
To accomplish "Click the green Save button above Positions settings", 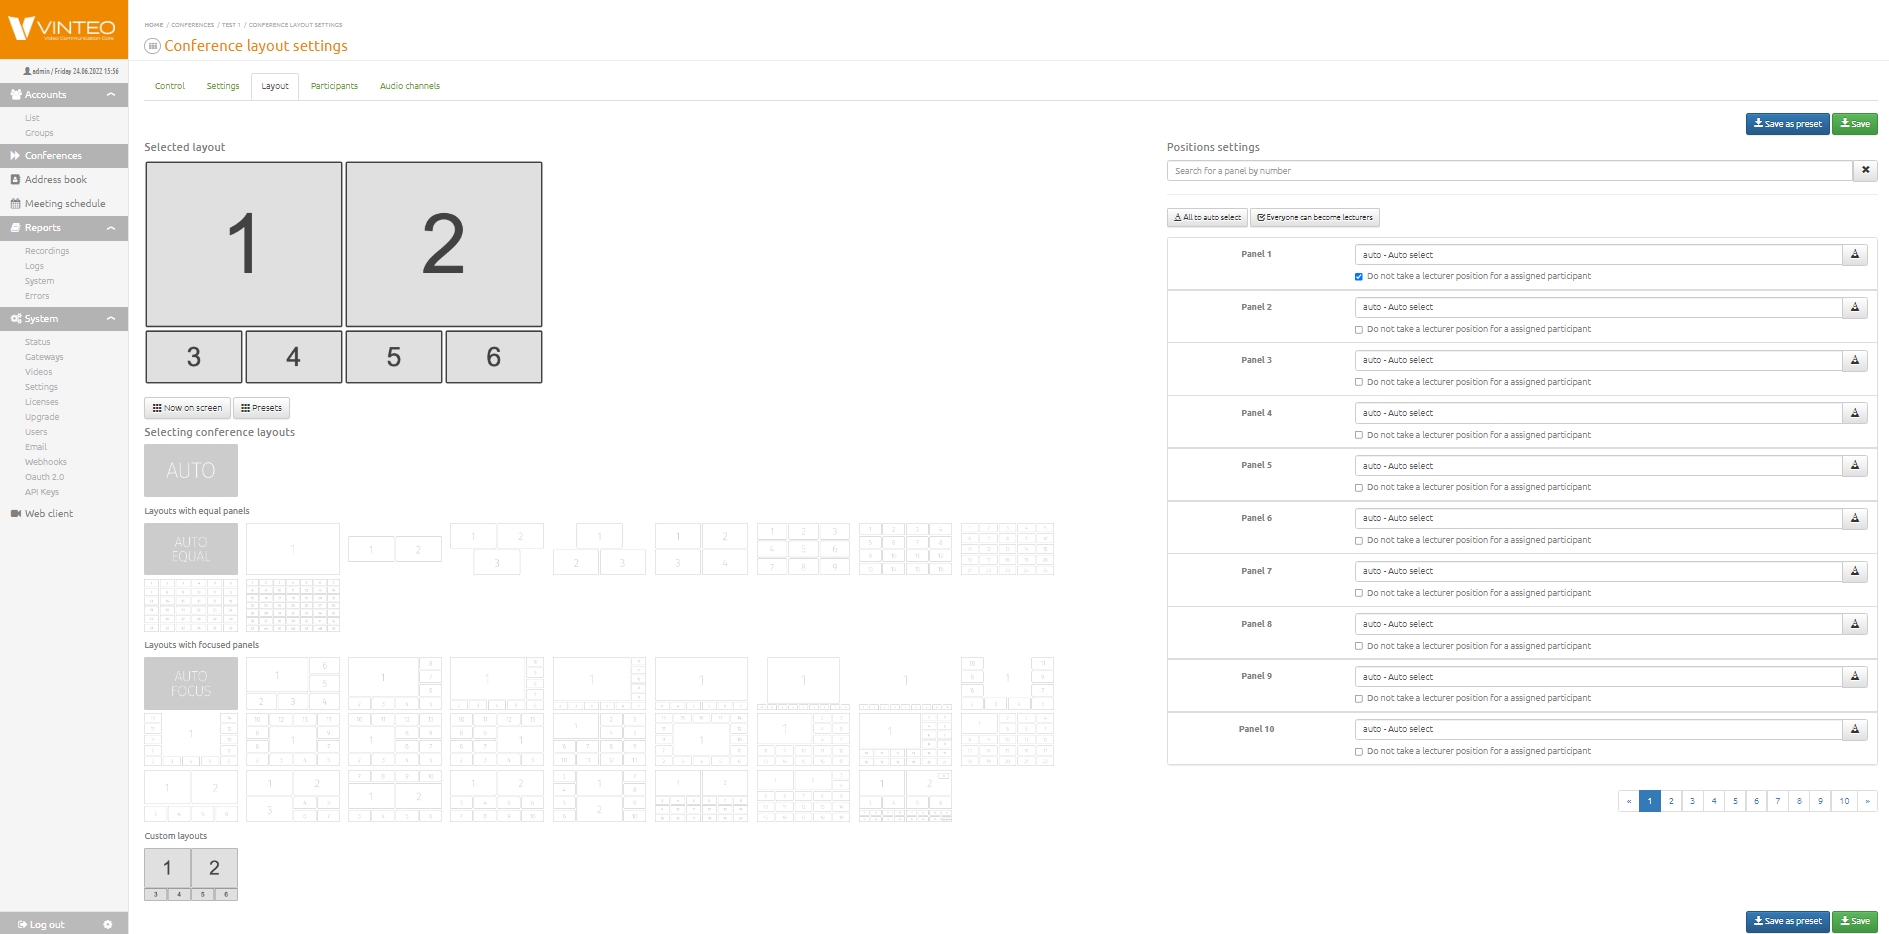I will 1855,124.
